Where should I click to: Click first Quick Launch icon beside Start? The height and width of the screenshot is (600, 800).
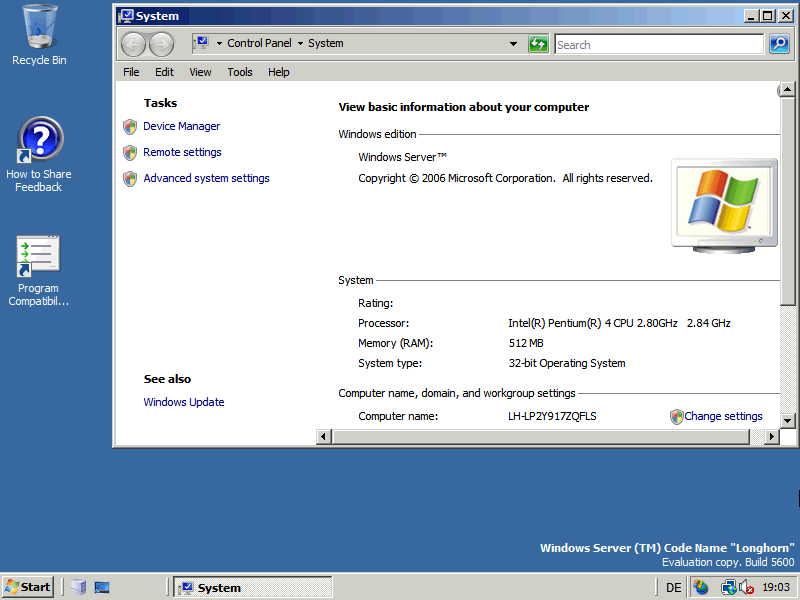79,587
